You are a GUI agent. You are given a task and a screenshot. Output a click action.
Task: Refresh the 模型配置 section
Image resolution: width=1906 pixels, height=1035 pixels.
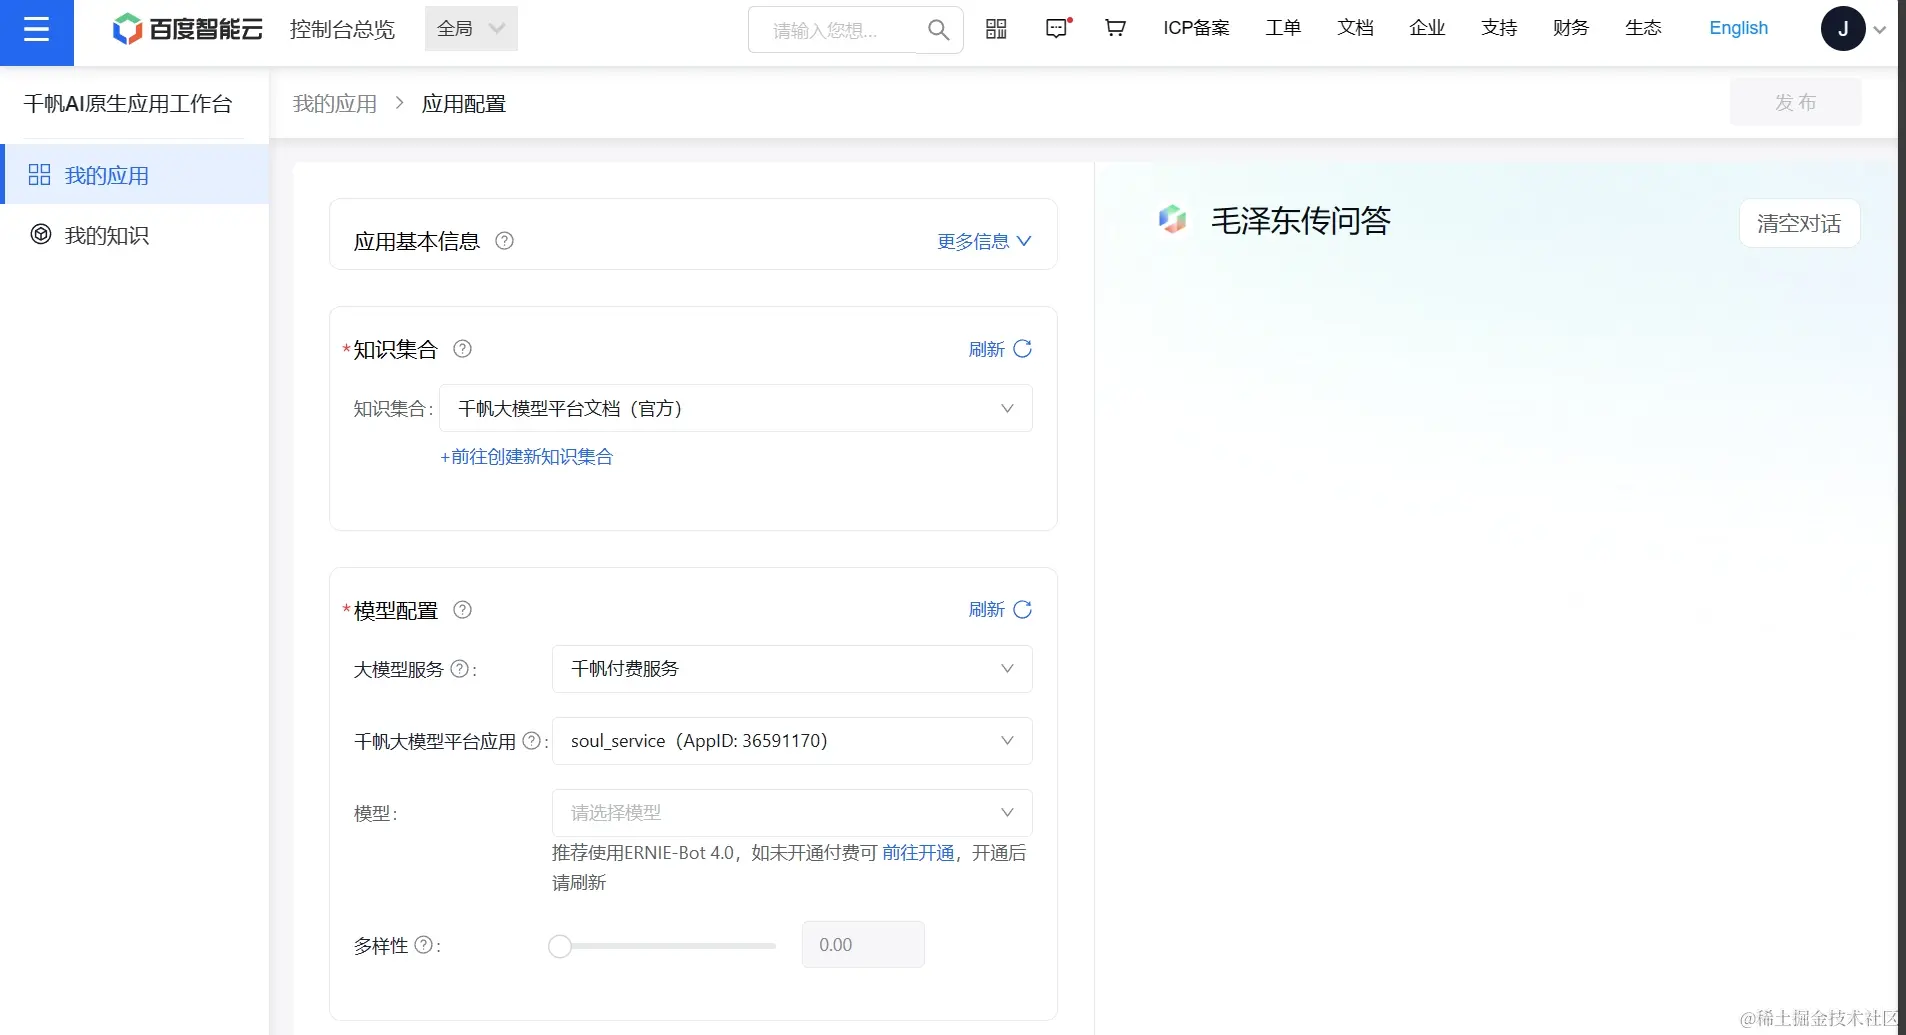click(x=1000, y=610)
